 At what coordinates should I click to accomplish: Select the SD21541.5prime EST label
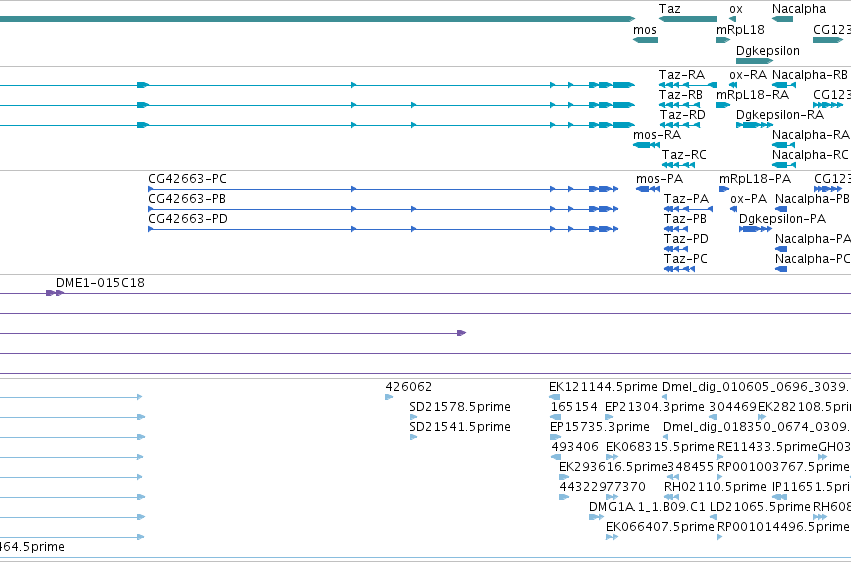click(x=460, y=427)
